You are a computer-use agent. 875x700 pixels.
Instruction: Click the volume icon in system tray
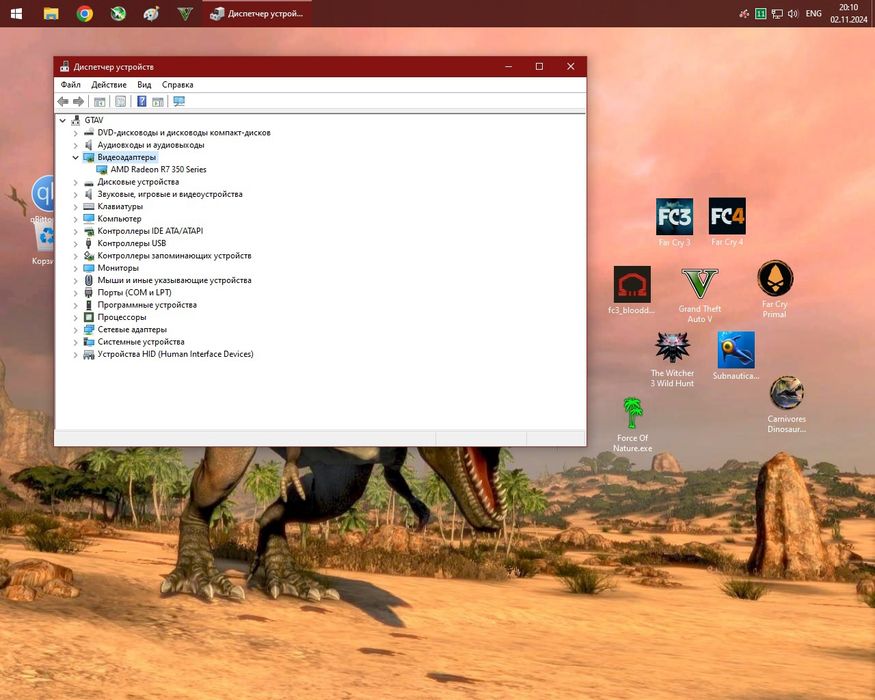click(x=792, y=13)
